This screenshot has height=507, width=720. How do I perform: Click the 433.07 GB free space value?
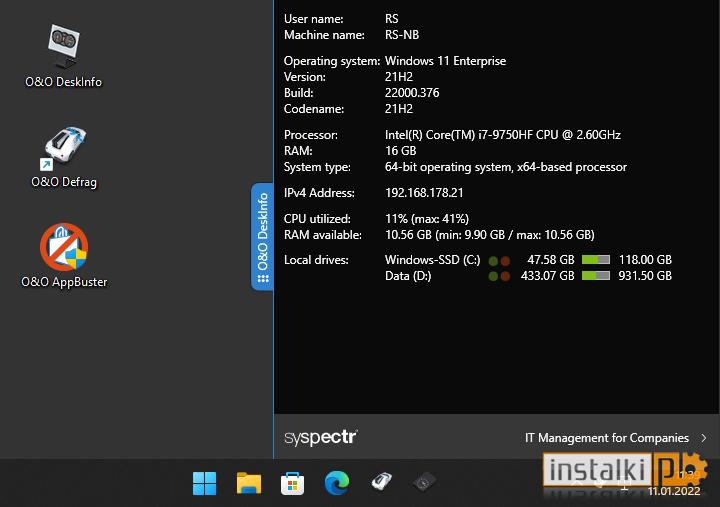547,276
